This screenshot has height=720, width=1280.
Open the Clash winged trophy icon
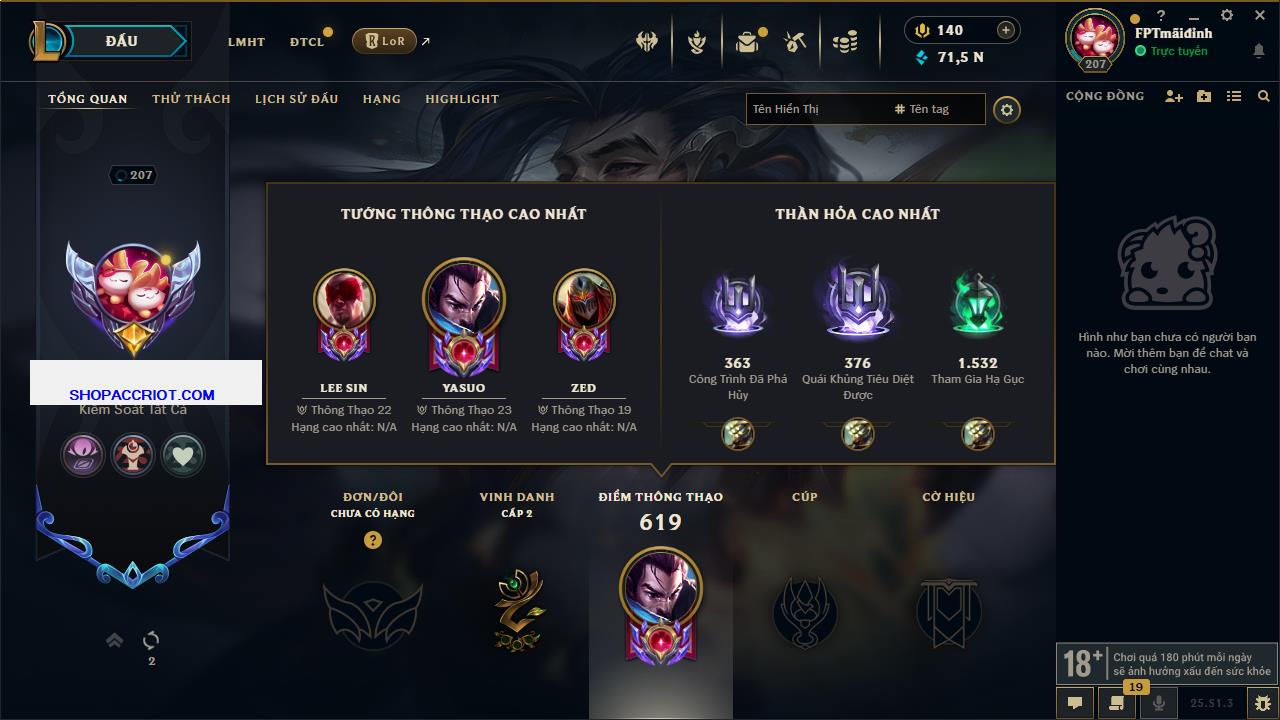[647, 42]
